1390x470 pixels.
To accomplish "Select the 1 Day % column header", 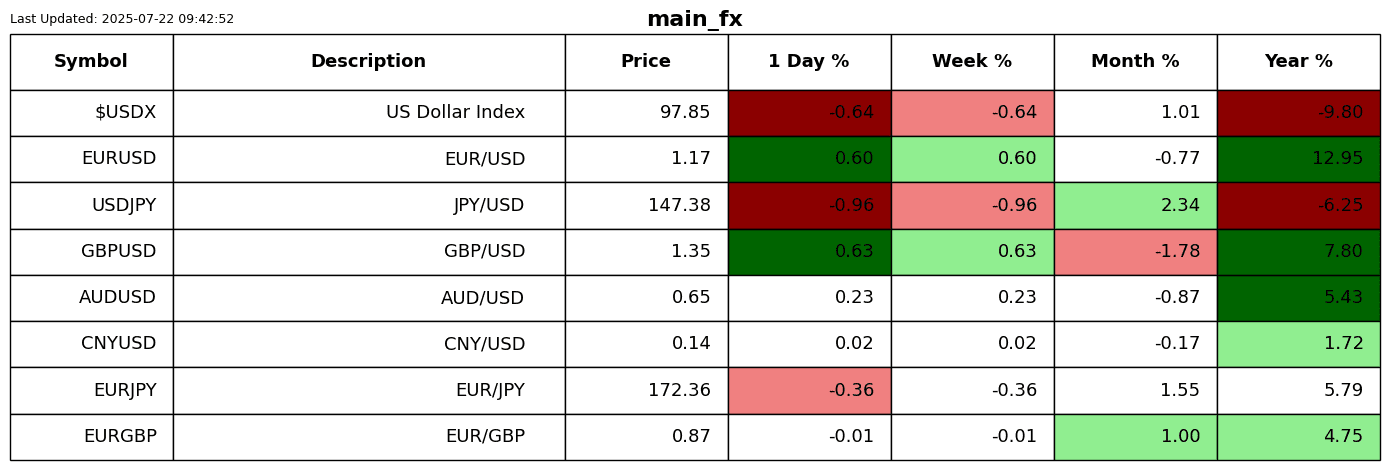I will [809, 62].
